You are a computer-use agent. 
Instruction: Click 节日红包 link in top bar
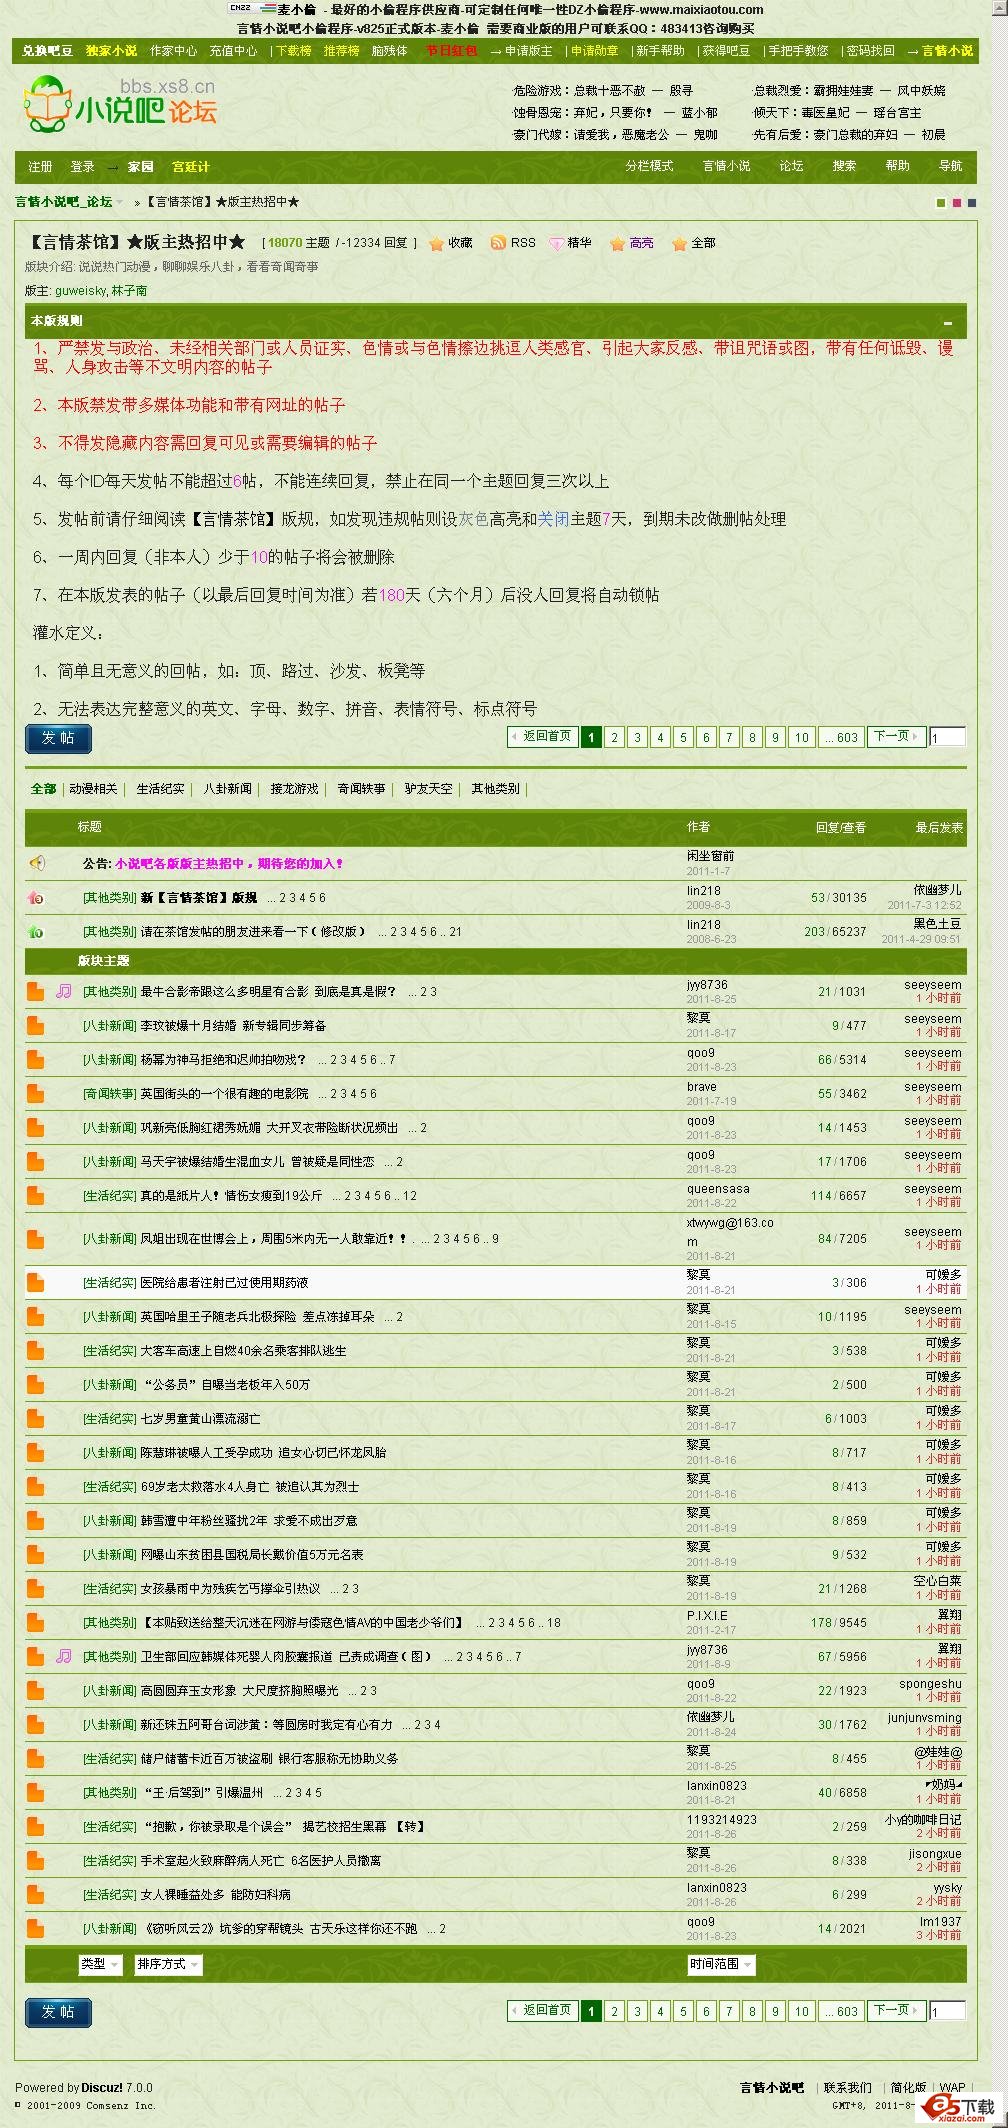coord(451,51)
